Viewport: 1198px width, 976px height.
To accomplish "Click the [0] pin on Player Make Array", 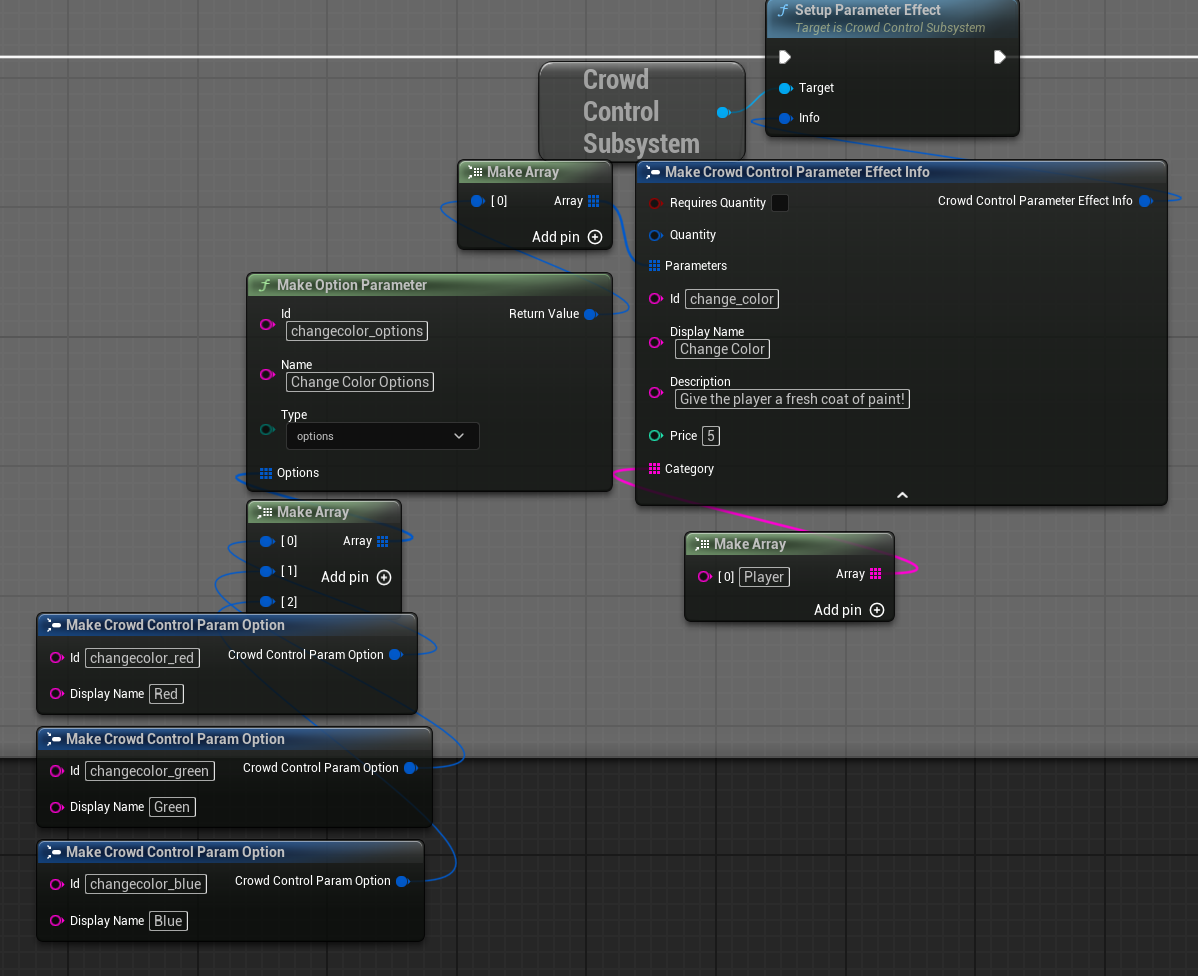I will click(x=704, y=577).
